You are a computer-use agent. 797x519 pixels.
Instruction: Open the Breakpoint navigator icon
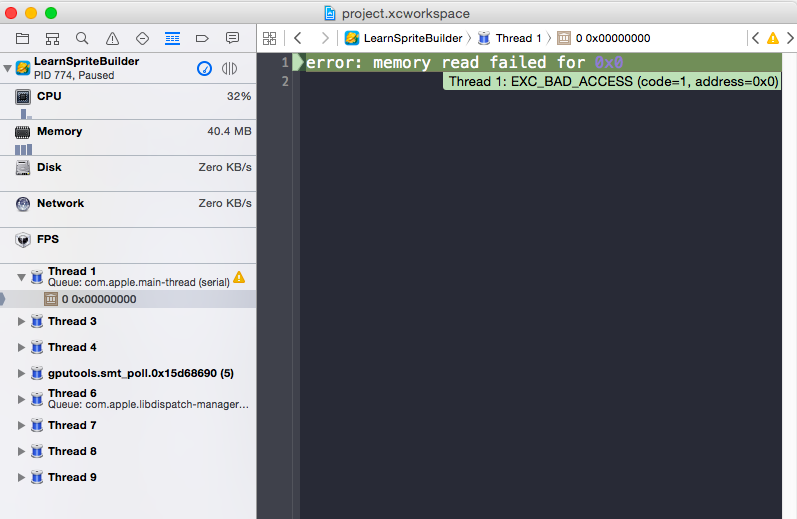[x=202, y=39]
